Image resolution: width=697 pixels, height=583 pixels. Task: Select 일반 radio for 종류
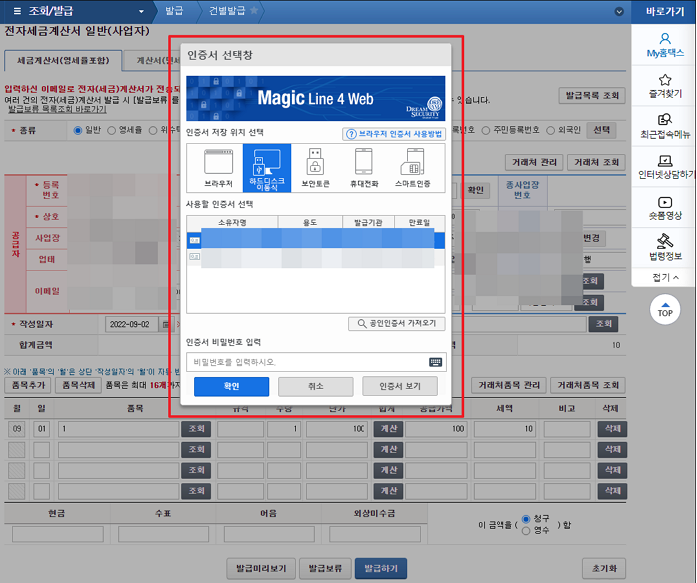[78, 130]
